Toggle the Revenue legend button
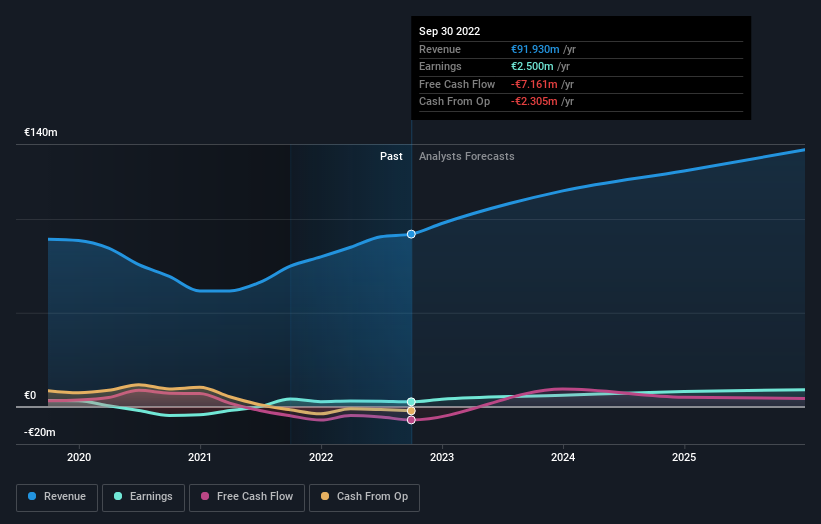This screenshot has width=821, height=524. click(x=57, y=497)
